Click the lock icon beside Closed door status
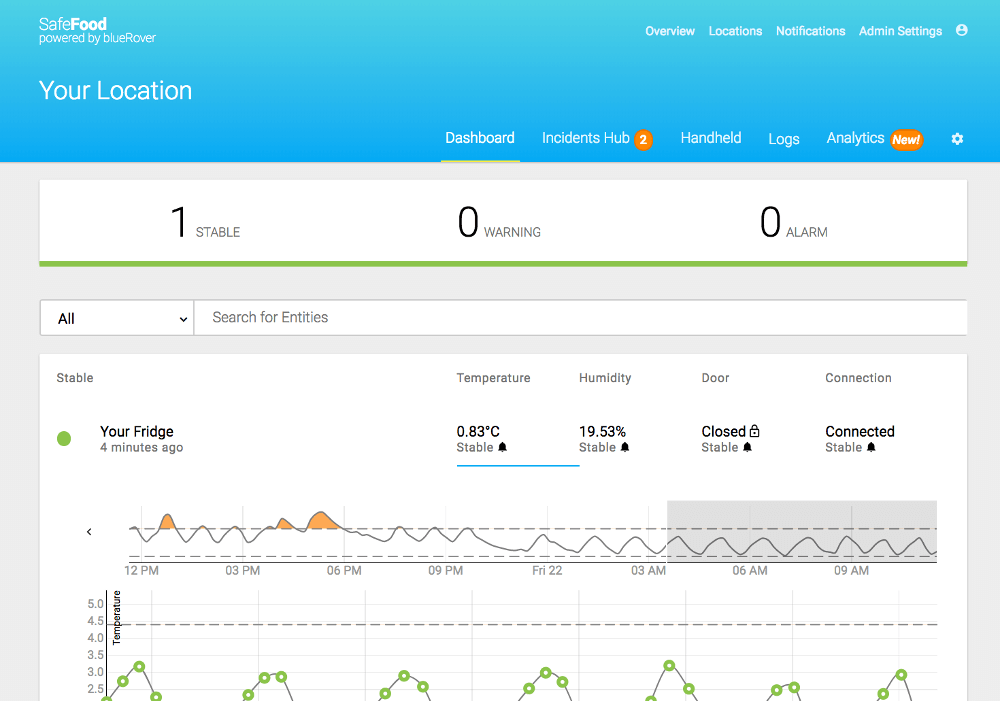The image size is (1000, 701). [x=757, y=430]
